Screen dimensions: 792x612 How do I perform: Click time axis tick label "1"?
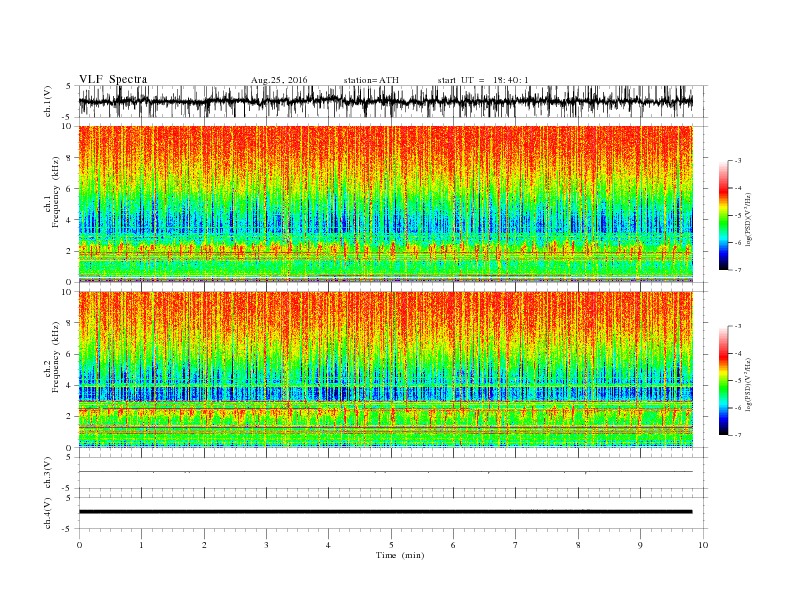pos(141,545)
